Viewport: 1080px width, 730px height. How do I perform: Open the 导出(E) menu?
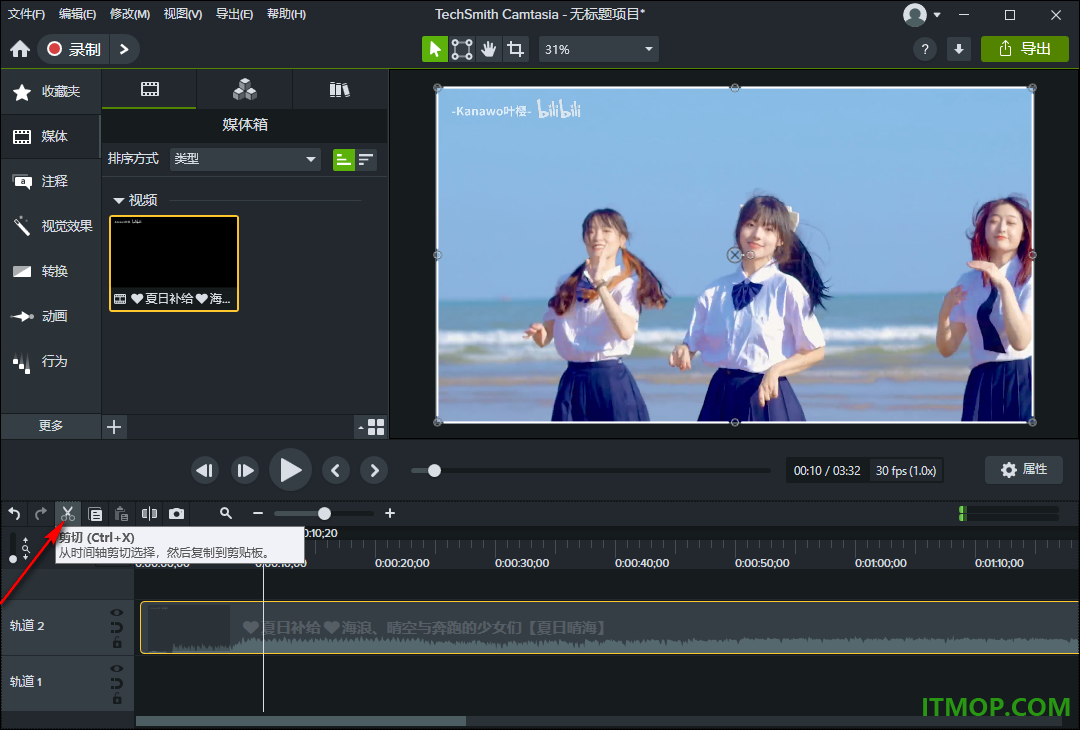click(234, 14)
